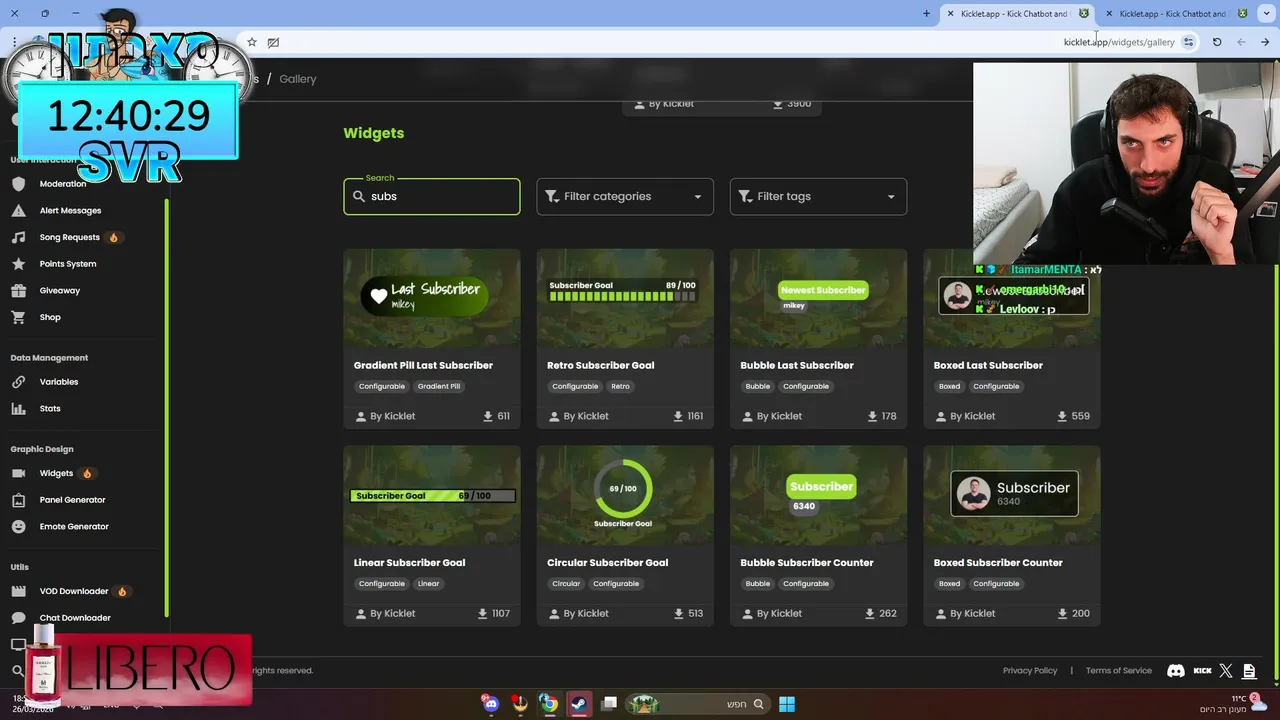This screenshot has width=1280, height=720.
Task: Open the Filter categories dropdown
Action: pos(625,197)
